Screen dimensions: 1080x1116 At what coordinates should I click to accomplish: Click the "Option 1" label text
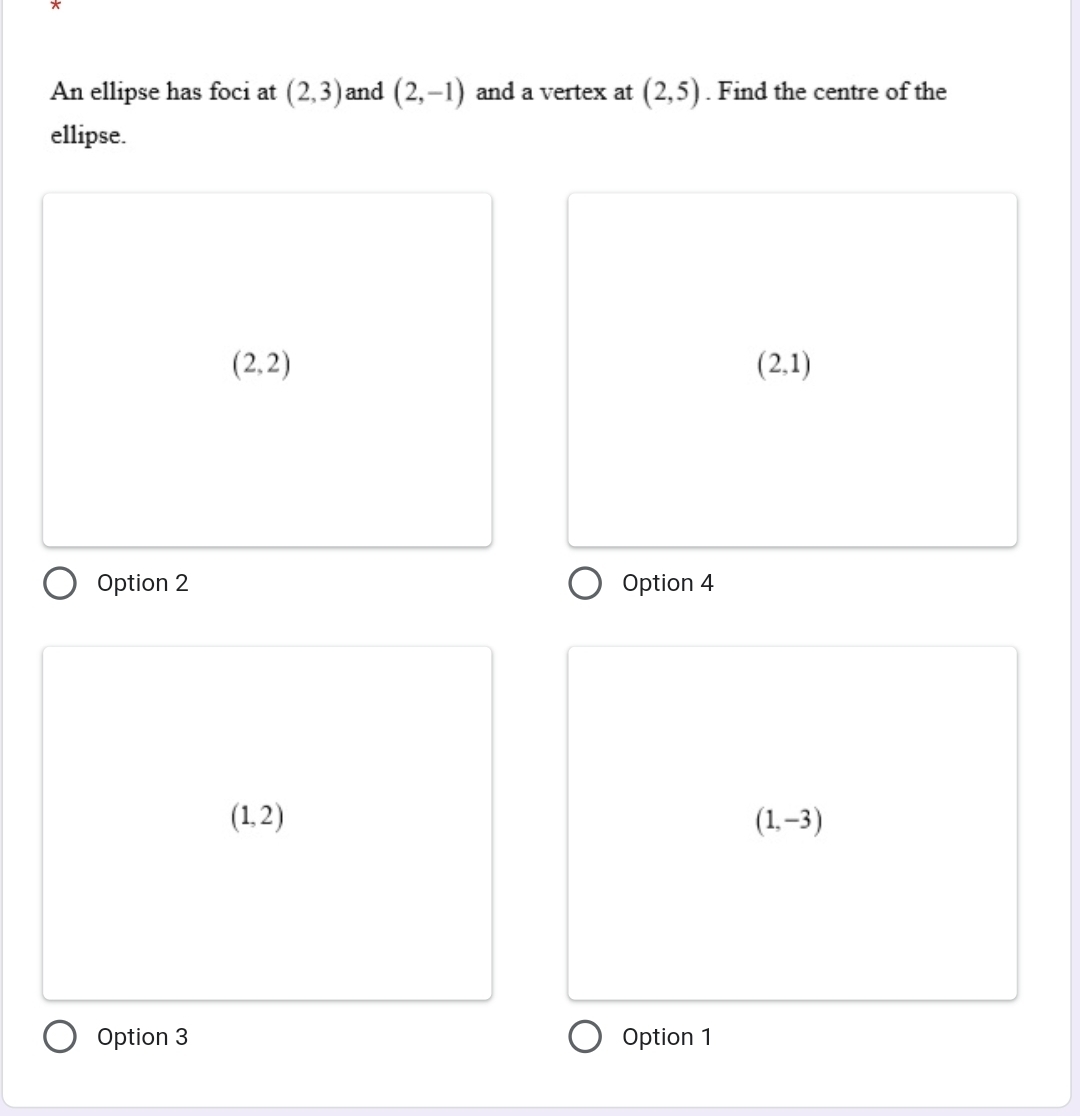pos(667,1038)
